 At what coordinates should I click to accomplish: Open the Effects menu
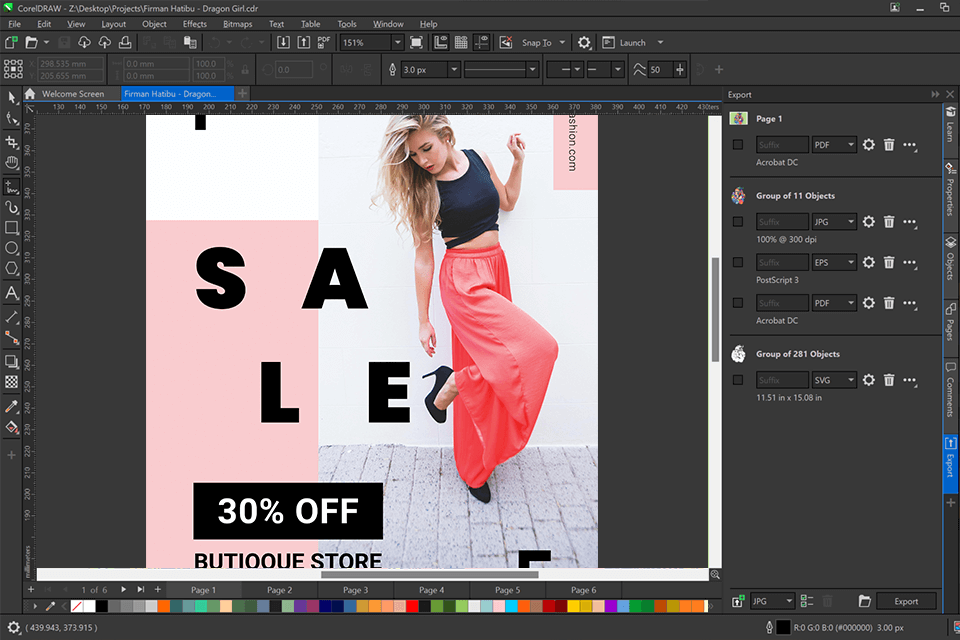click(195, 24)
